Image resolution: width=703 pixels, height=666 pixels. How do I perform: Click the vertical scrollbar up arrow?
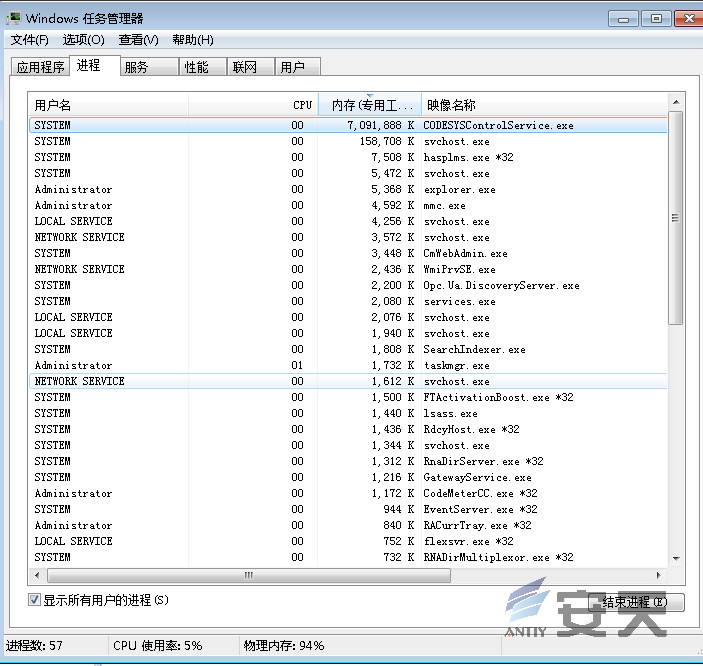676,103
